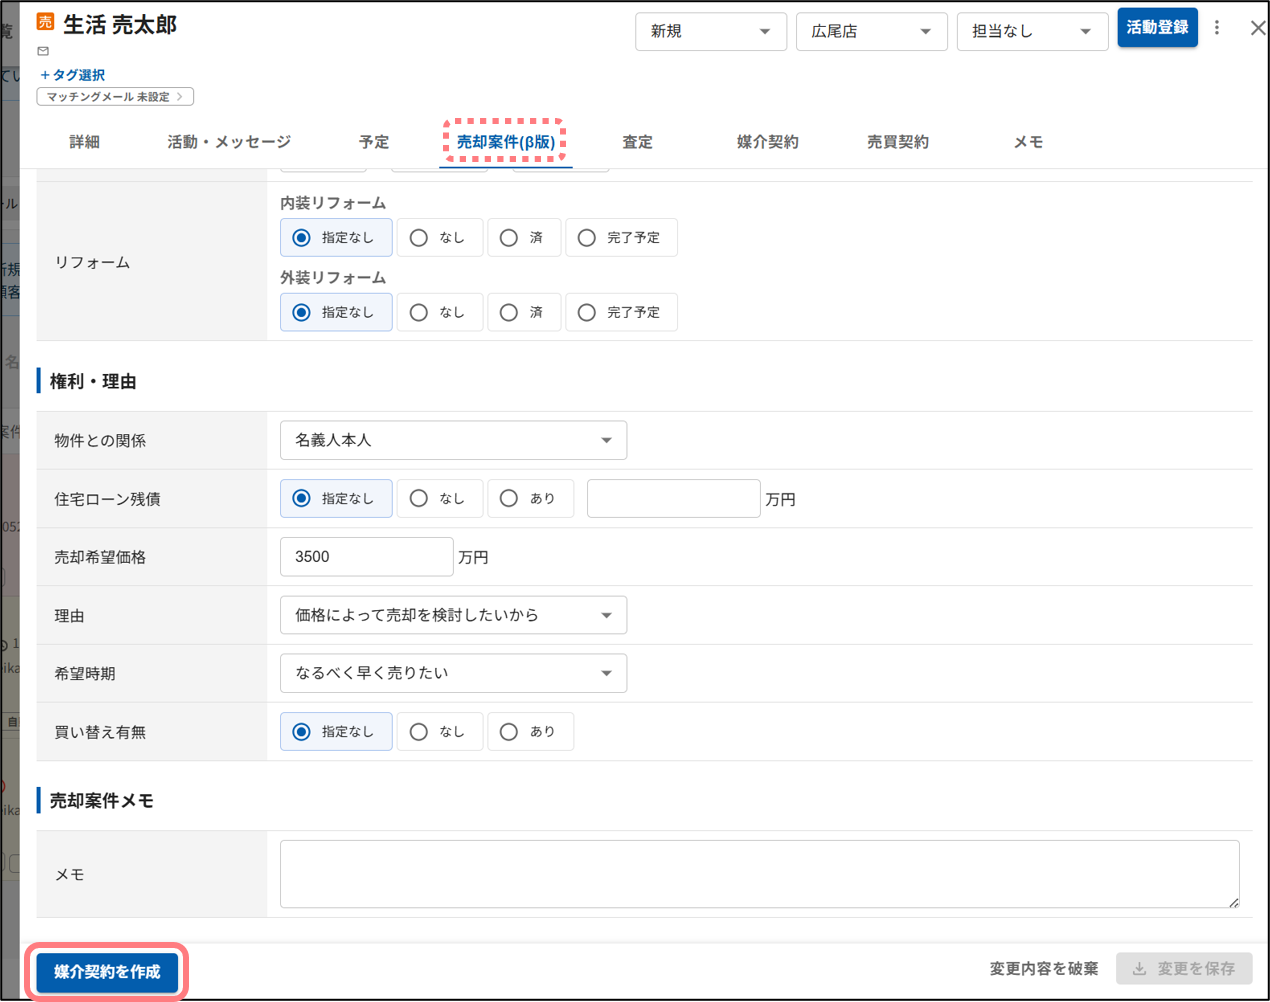Click the 売却案件メモ section heading
The width and height of the screenshot is (1270, 1002).
click(x=102, y=800)
